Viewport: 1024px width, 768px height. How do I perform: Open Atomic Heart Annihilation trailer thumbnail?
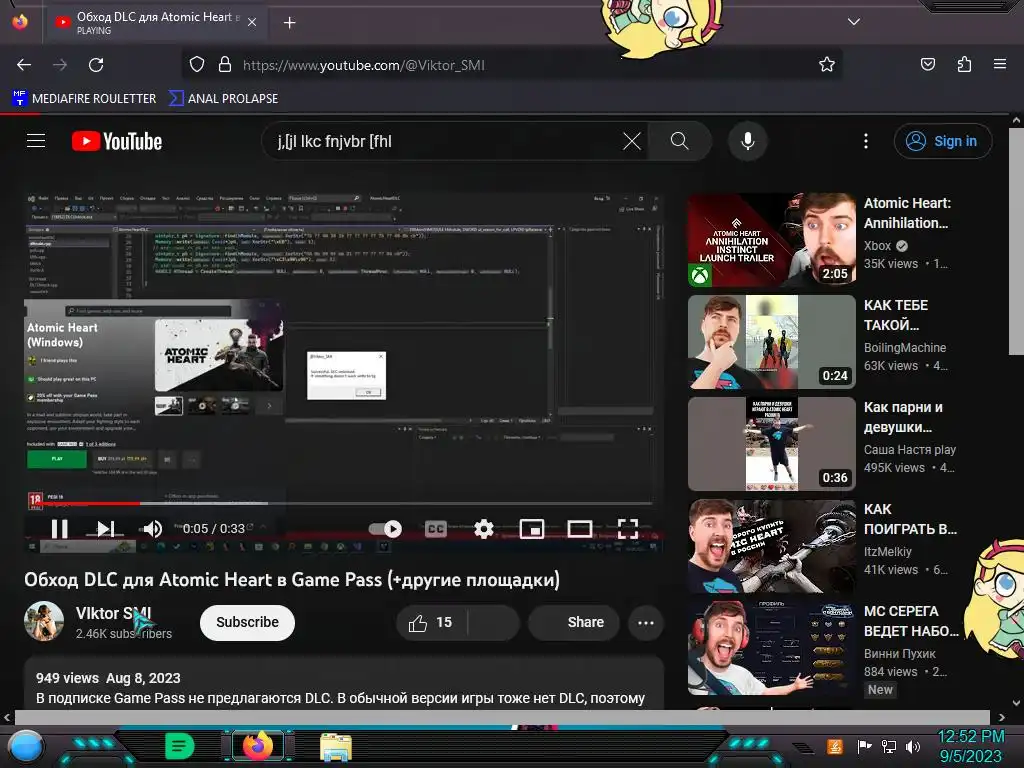click(x=771, y=240)
